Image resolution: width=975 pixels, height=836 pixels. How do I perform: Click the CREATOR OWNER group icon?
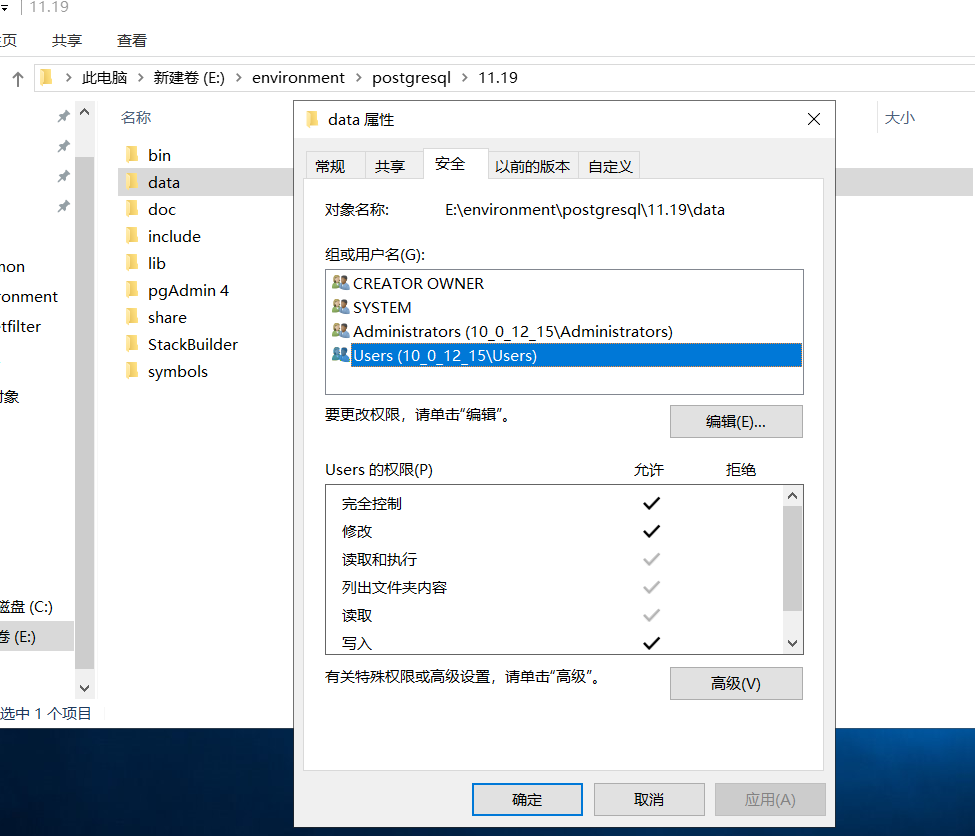(340, 283)
